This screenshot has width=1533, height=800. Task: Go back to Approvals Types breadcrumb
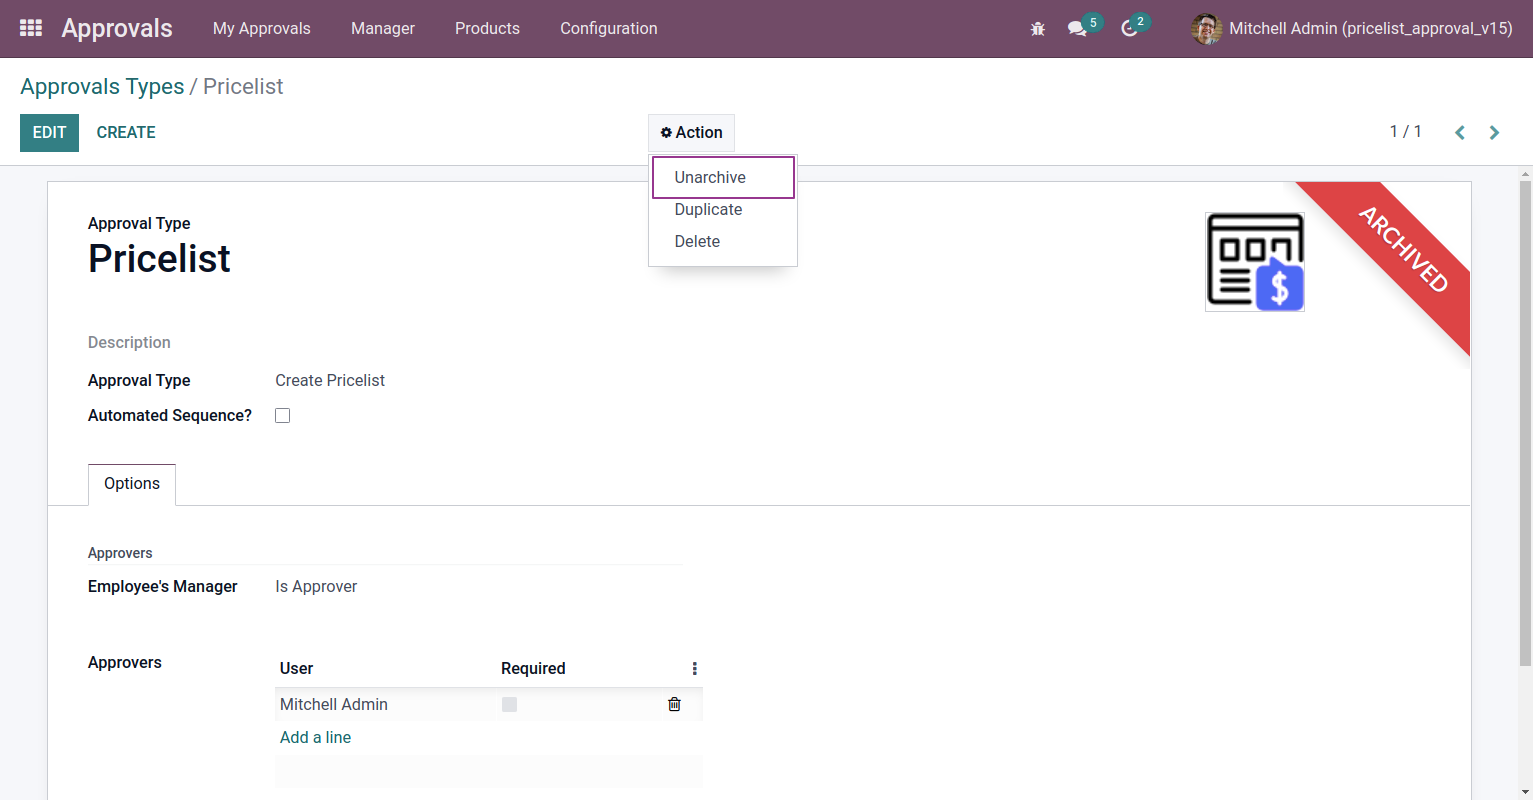click(102, 87)
